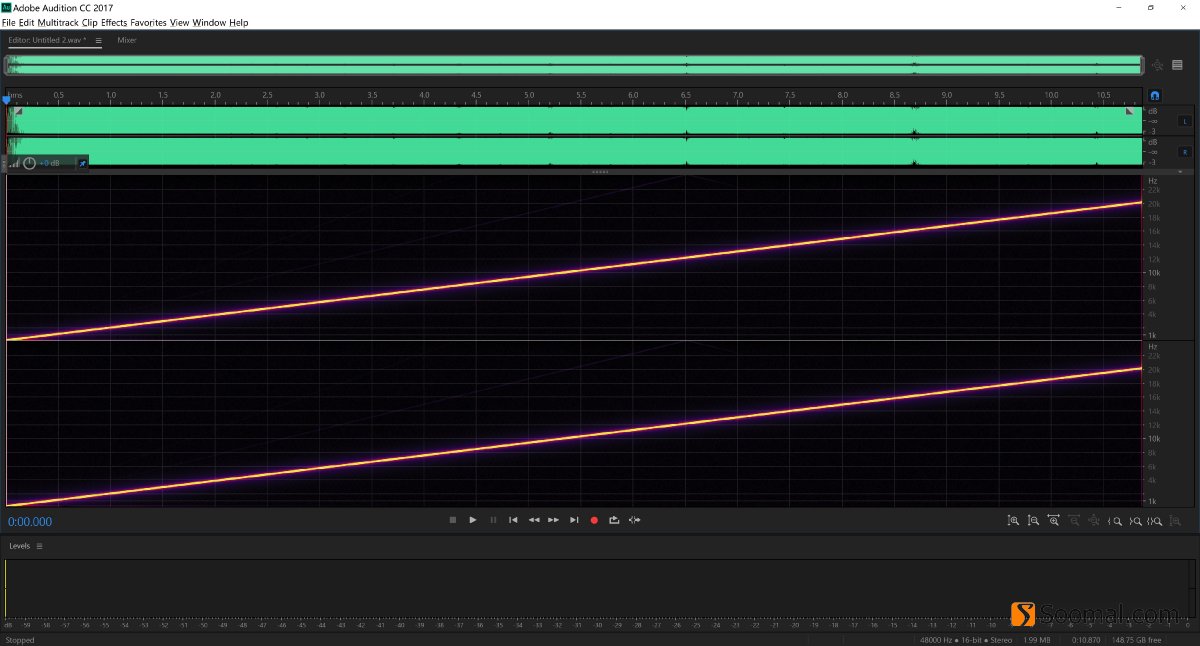Click the overview navigator waveform bar
1200x646 pixels.
574,65
